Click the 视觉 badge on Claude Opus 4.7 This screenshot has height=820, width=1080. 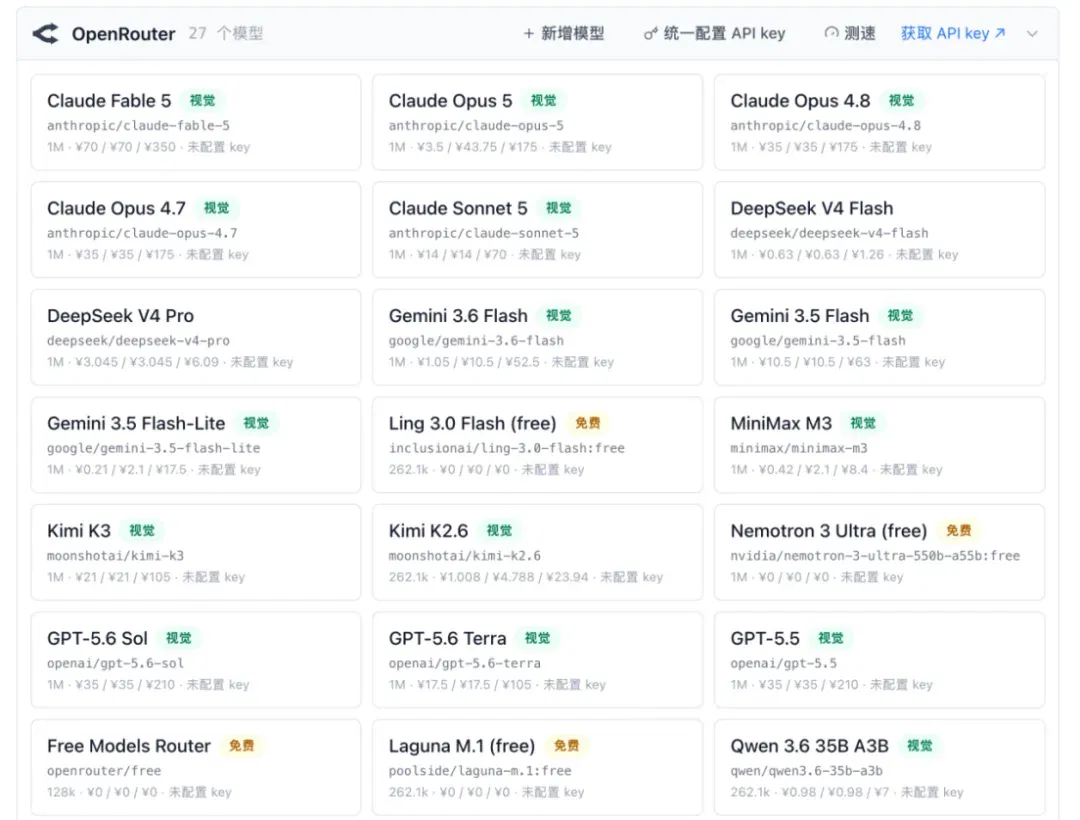click(216, 208)
